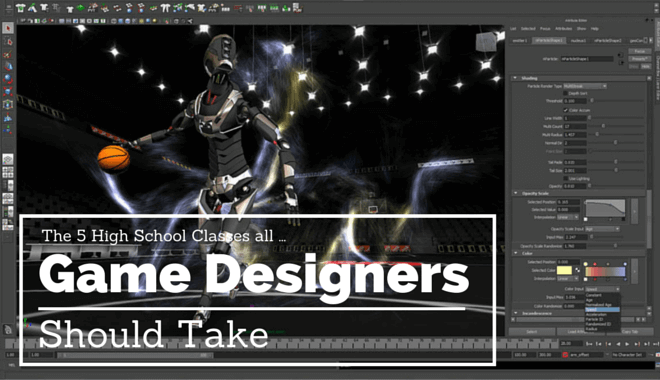Click the Color Input dropdown field
This screenshot has width=660, height=380.
602,289
